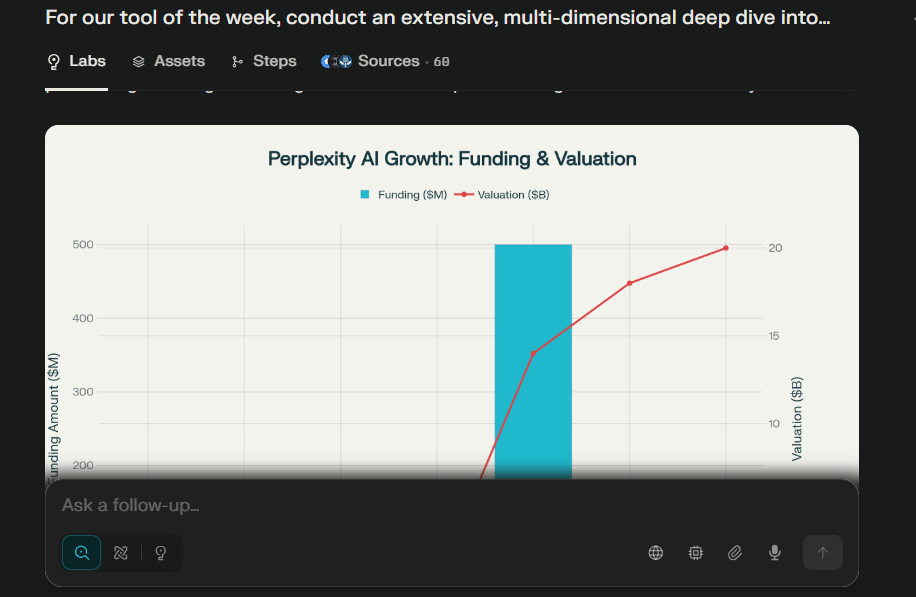
Task: Click the teal Funding legend color square
Action: point(365,195)
